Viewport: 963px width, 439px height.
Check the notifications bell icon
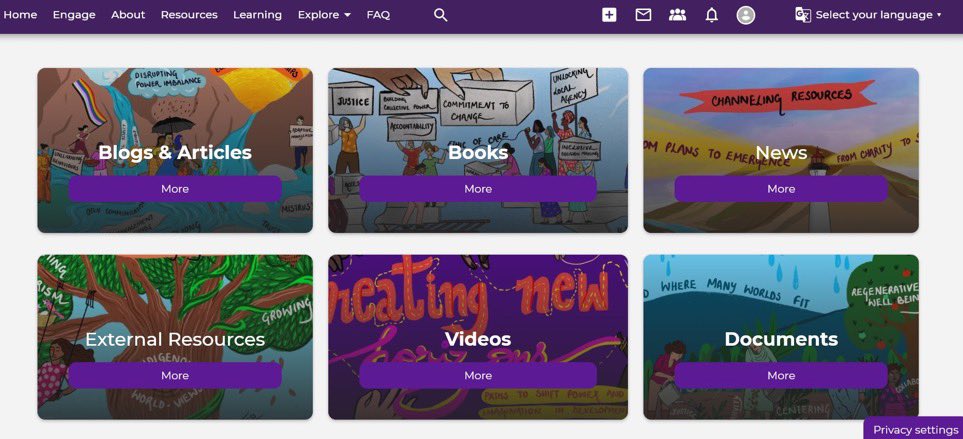coord(712,15)
